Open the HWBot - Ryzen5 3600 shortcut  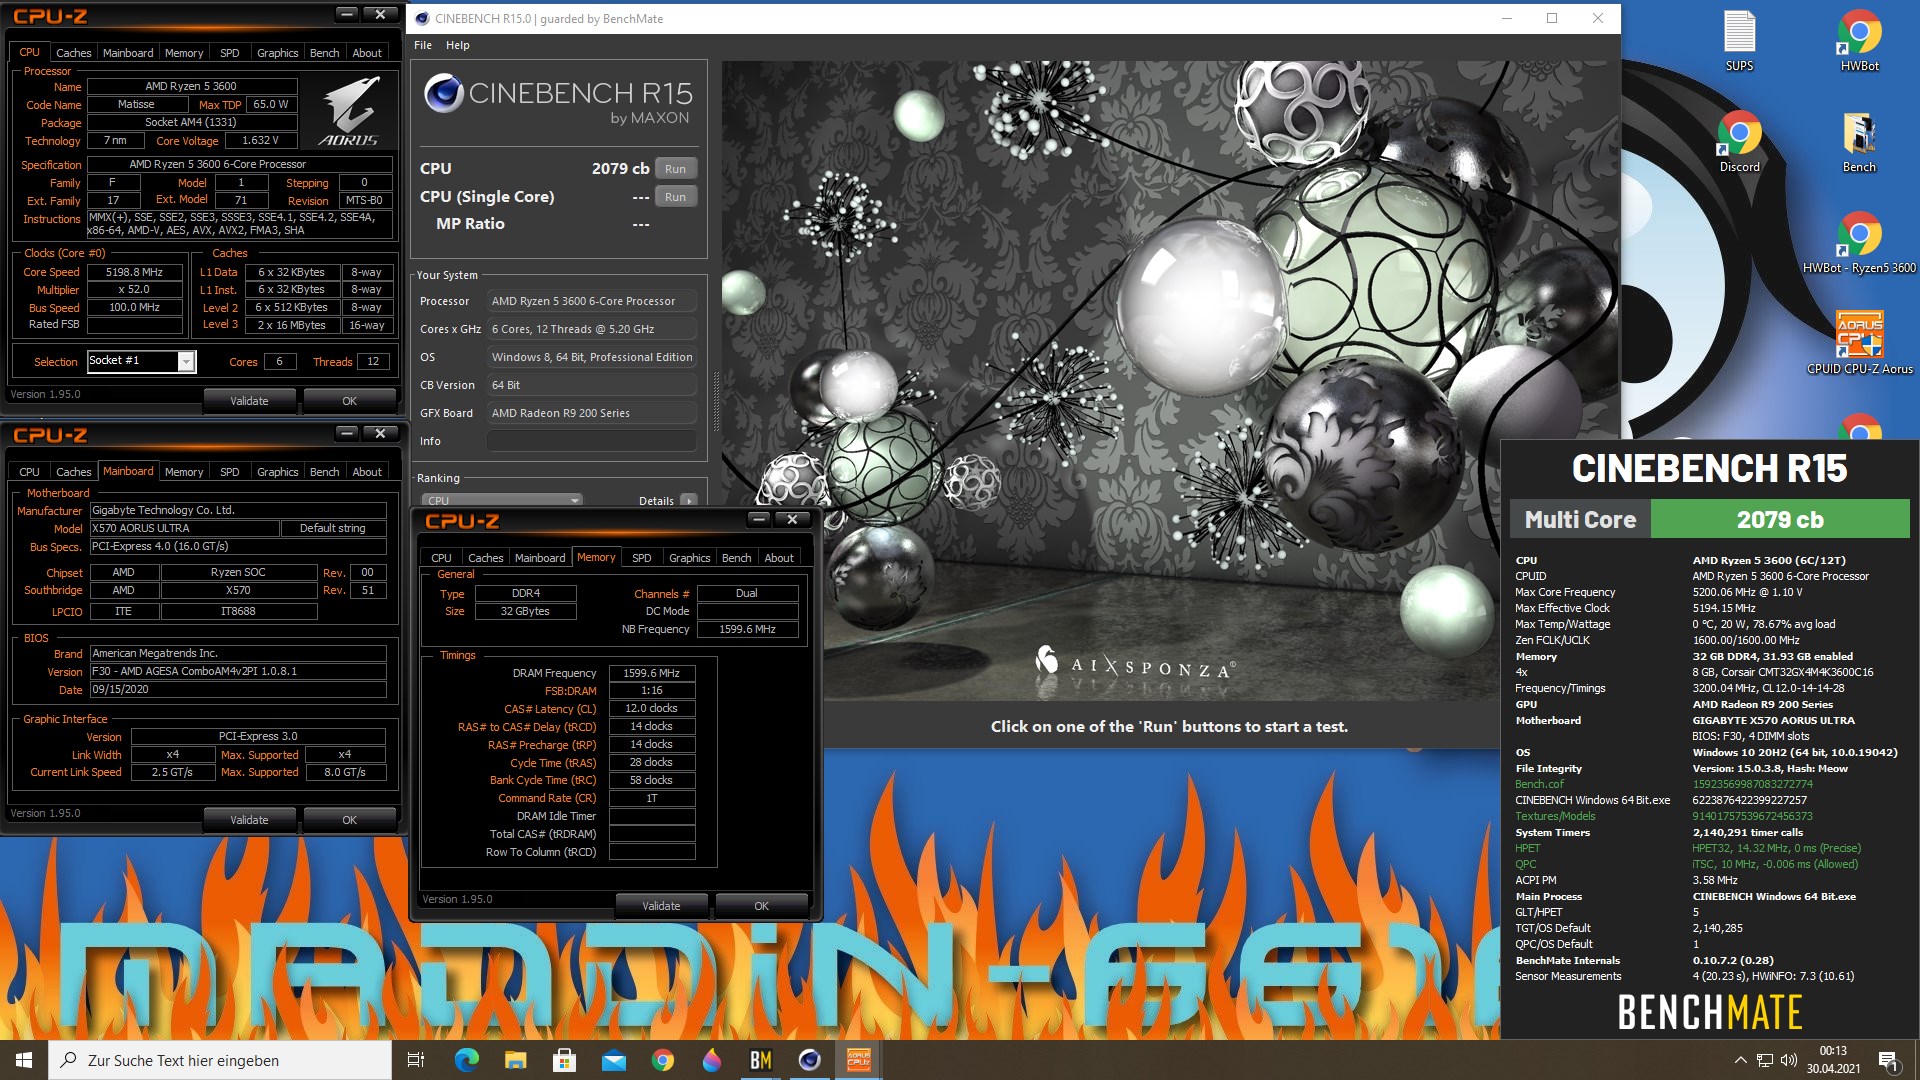coord(1859,242)
